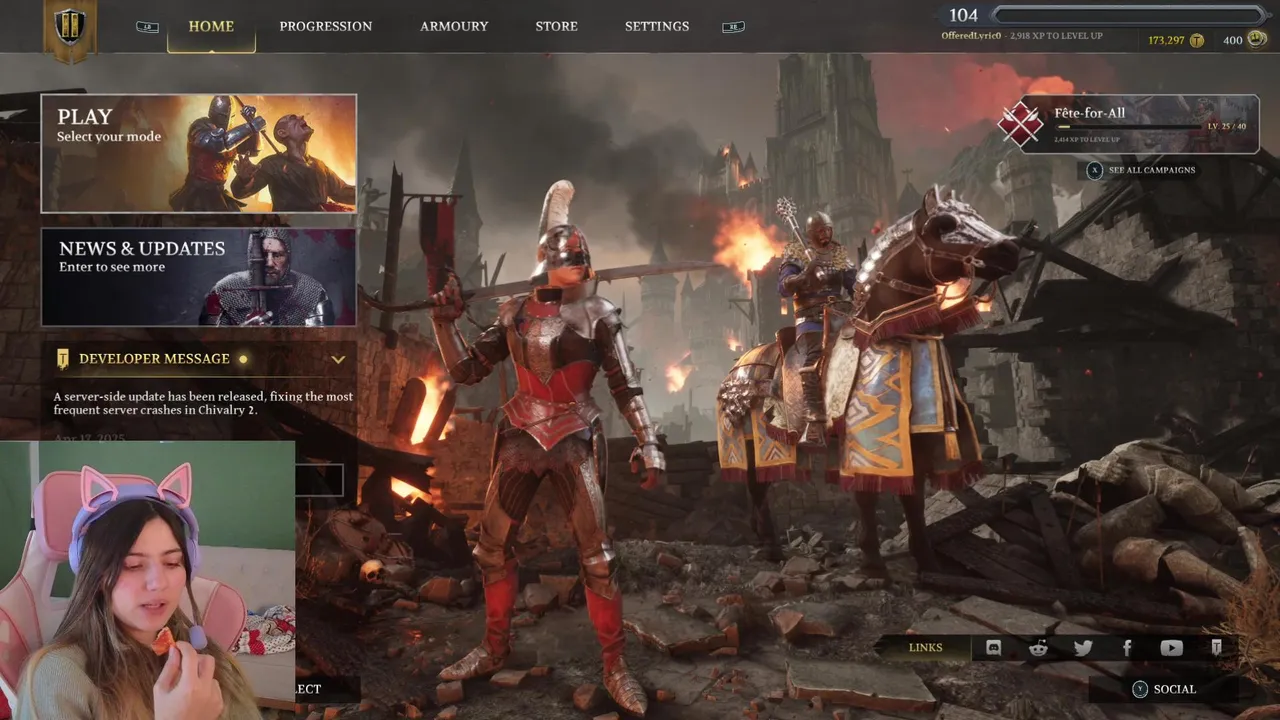Image resolution: width=1280 pixels, height=720 pixels.
Task: Click the X button icon beside See All Campaigns
Action: (1095, 170)
